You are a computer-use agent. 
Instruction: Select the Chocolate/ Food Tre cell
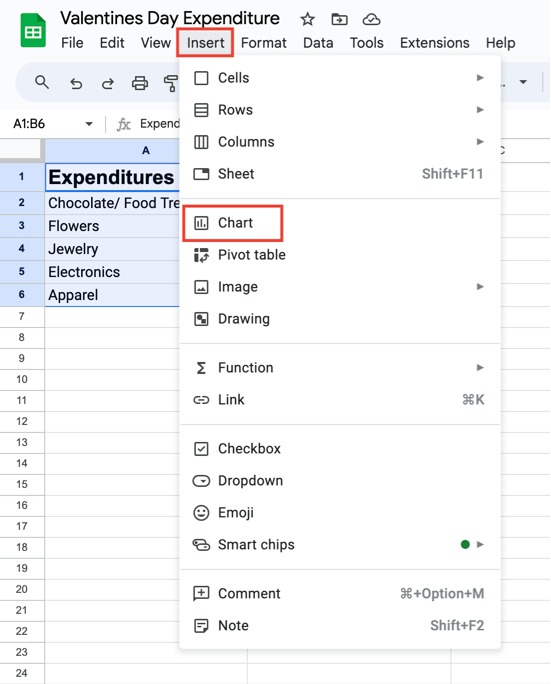[112, 203]
